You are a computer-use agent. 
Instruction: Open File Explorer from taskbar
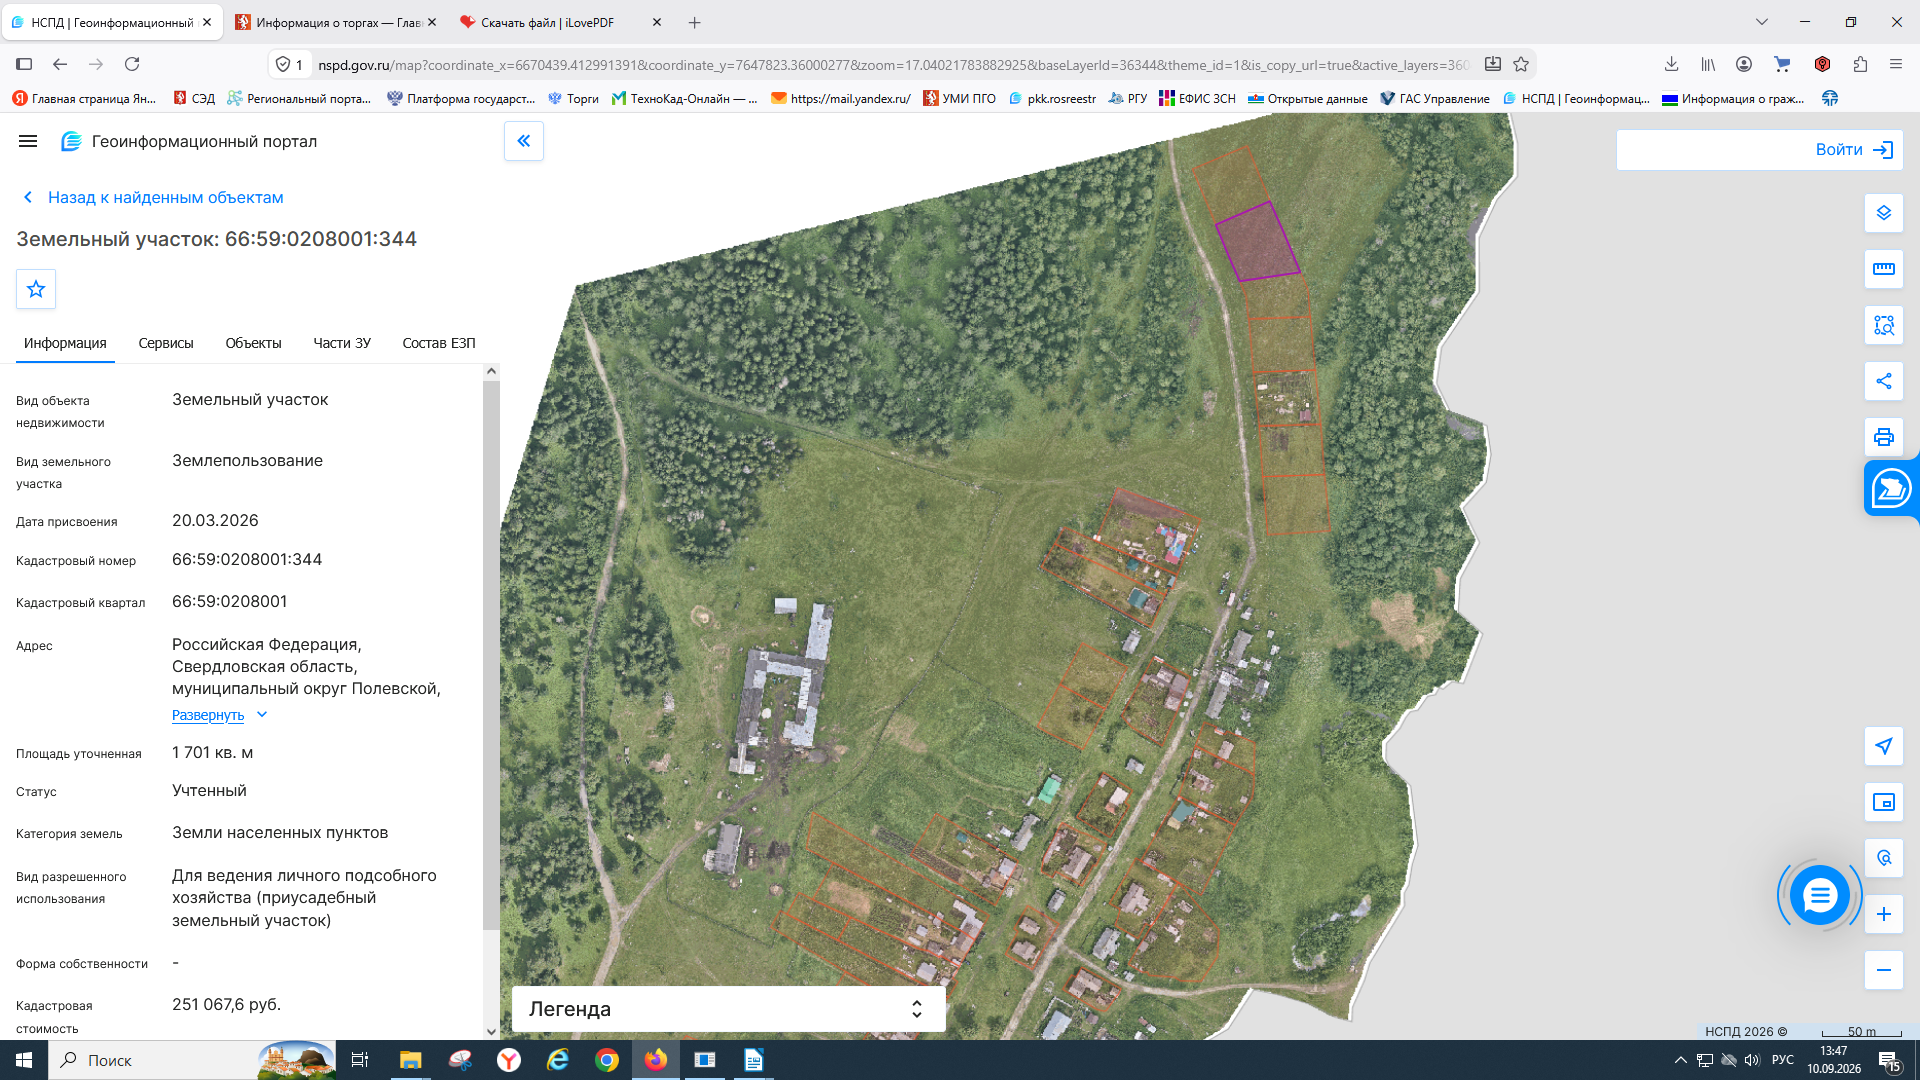coord(411,1060)
